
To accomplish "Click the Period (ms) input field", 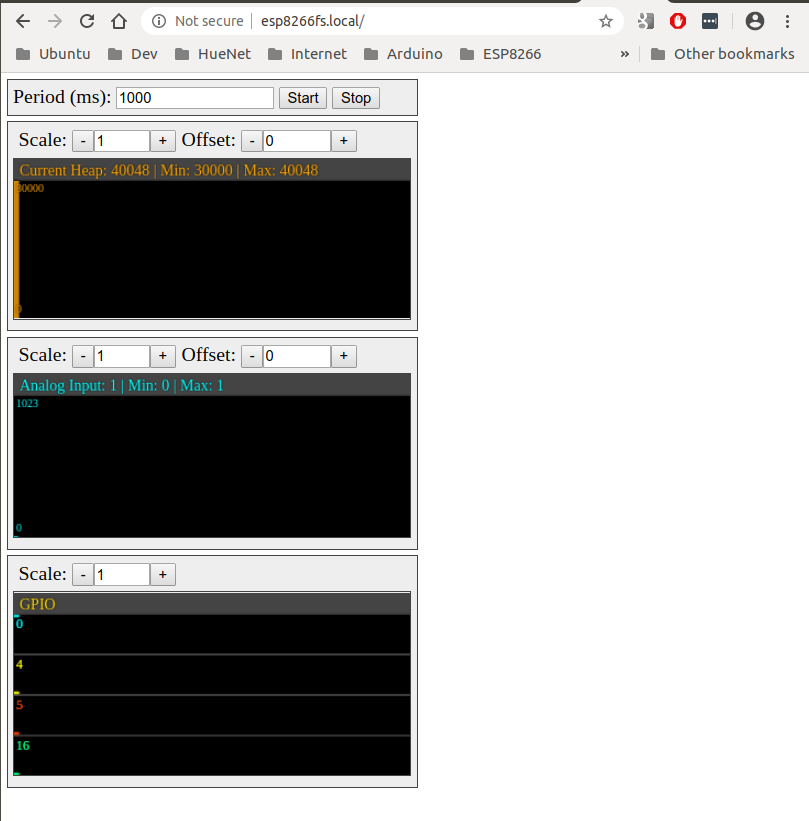I will pyautogui.click(x=195, y=97).
